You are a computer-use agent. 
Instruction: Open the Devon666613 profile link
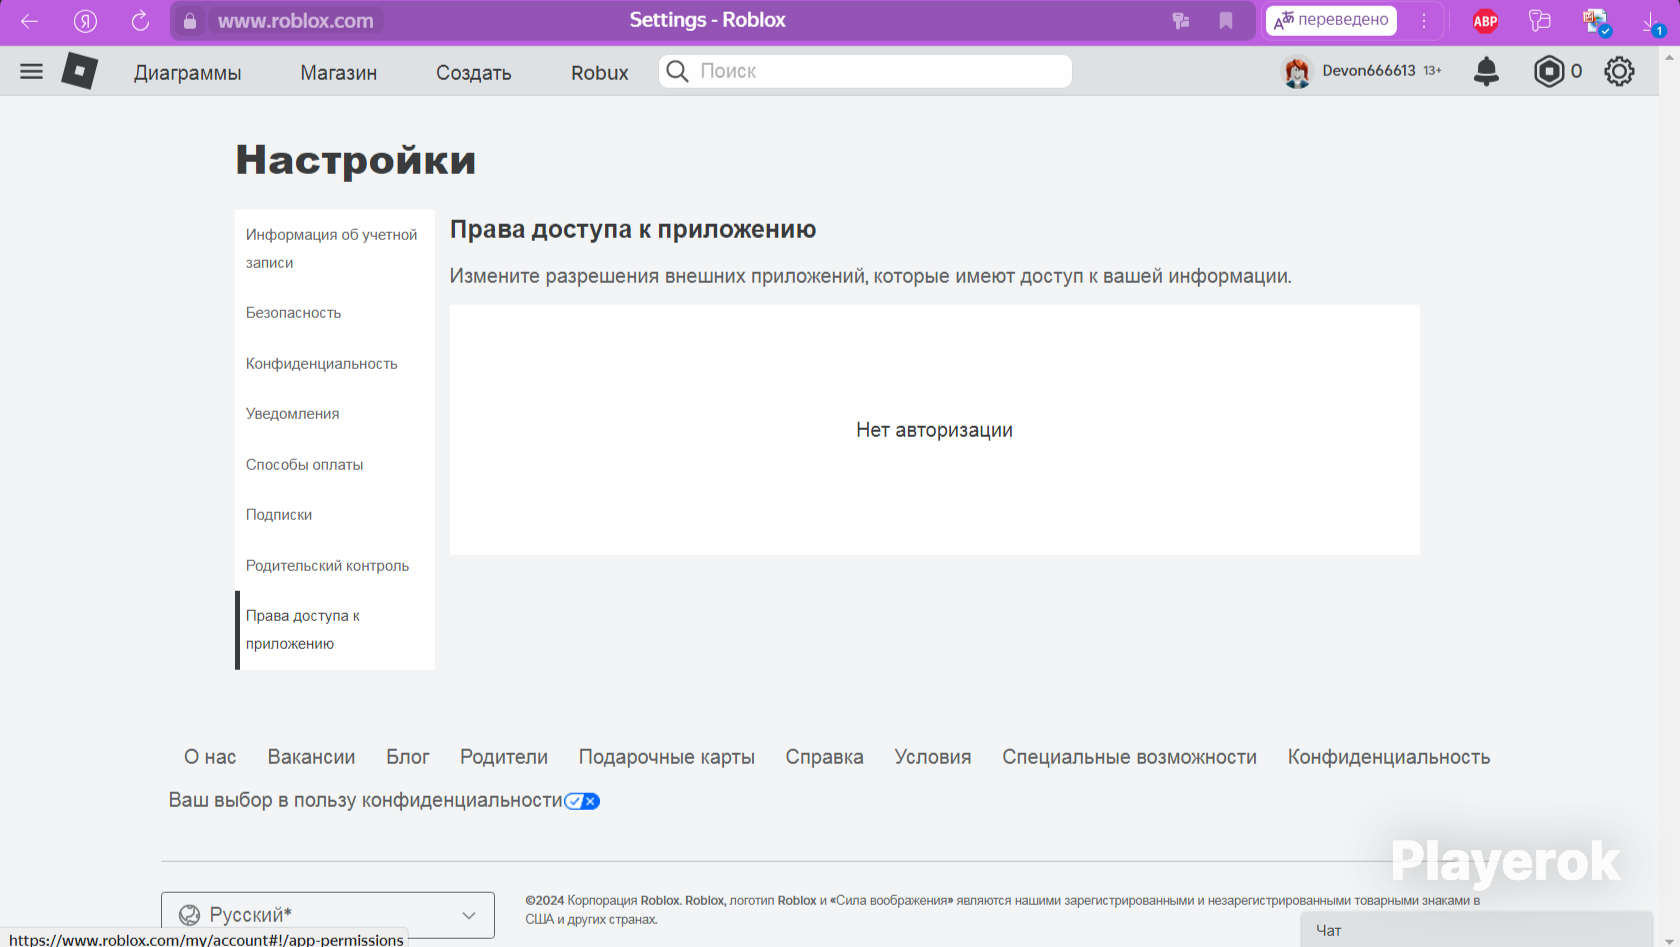point(1369,71)
